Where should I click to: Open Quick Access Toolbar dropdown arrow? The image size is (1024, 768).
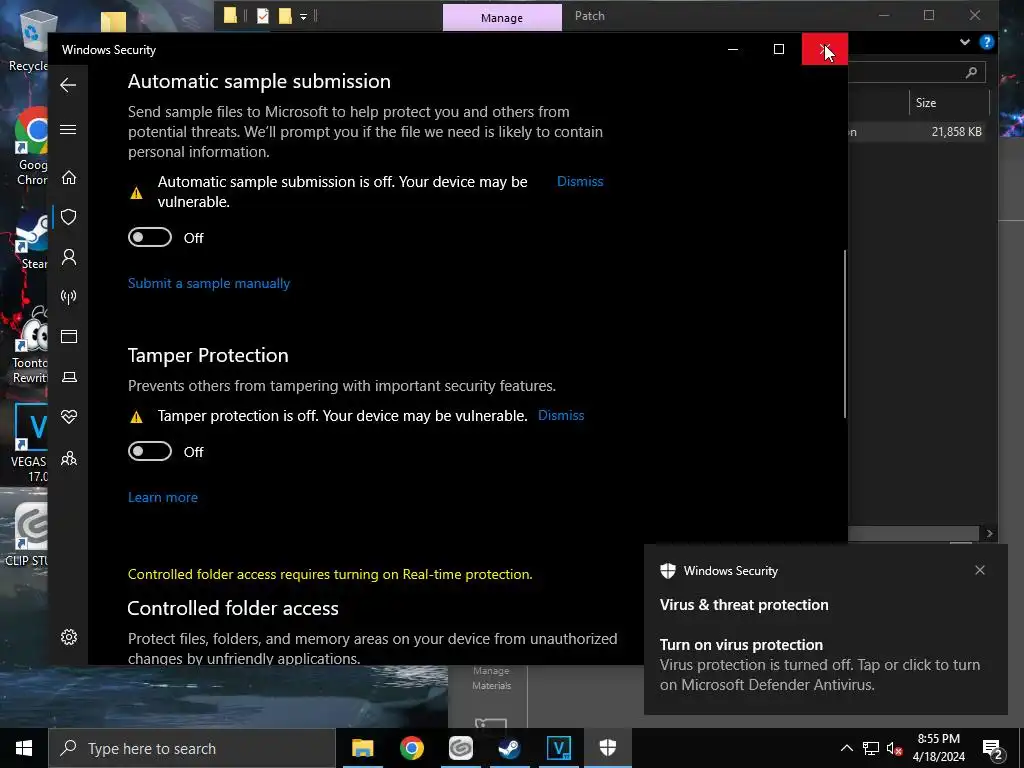coord(304,16)
